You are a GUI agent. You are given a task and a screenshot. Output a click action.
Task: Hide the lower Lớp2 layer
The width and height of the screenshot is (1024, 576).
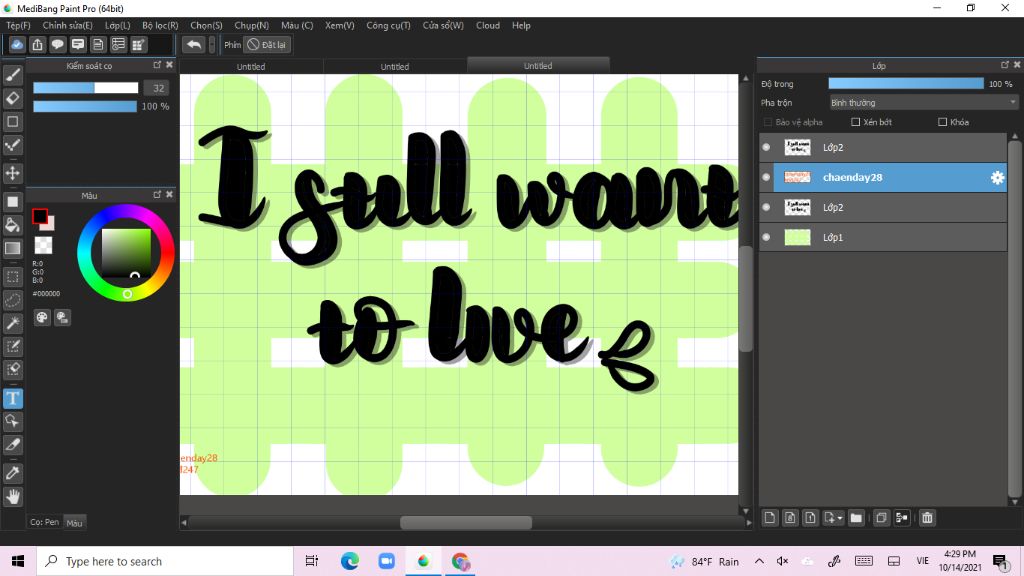(x=766, y=207)
